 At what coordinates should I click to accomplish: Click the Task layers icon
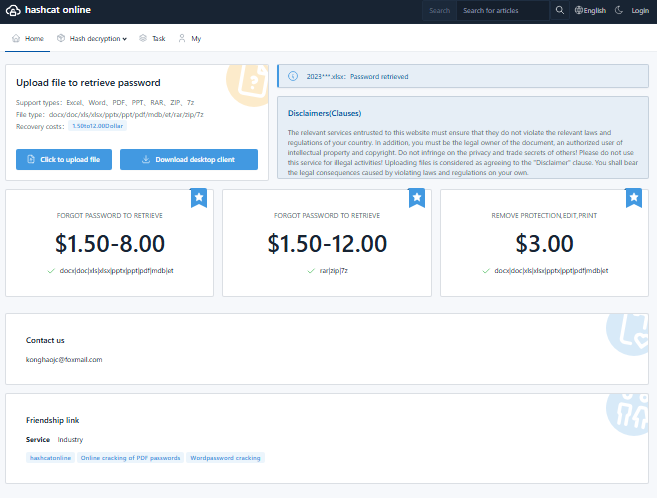pyautogui.click(x=143, y=38)
